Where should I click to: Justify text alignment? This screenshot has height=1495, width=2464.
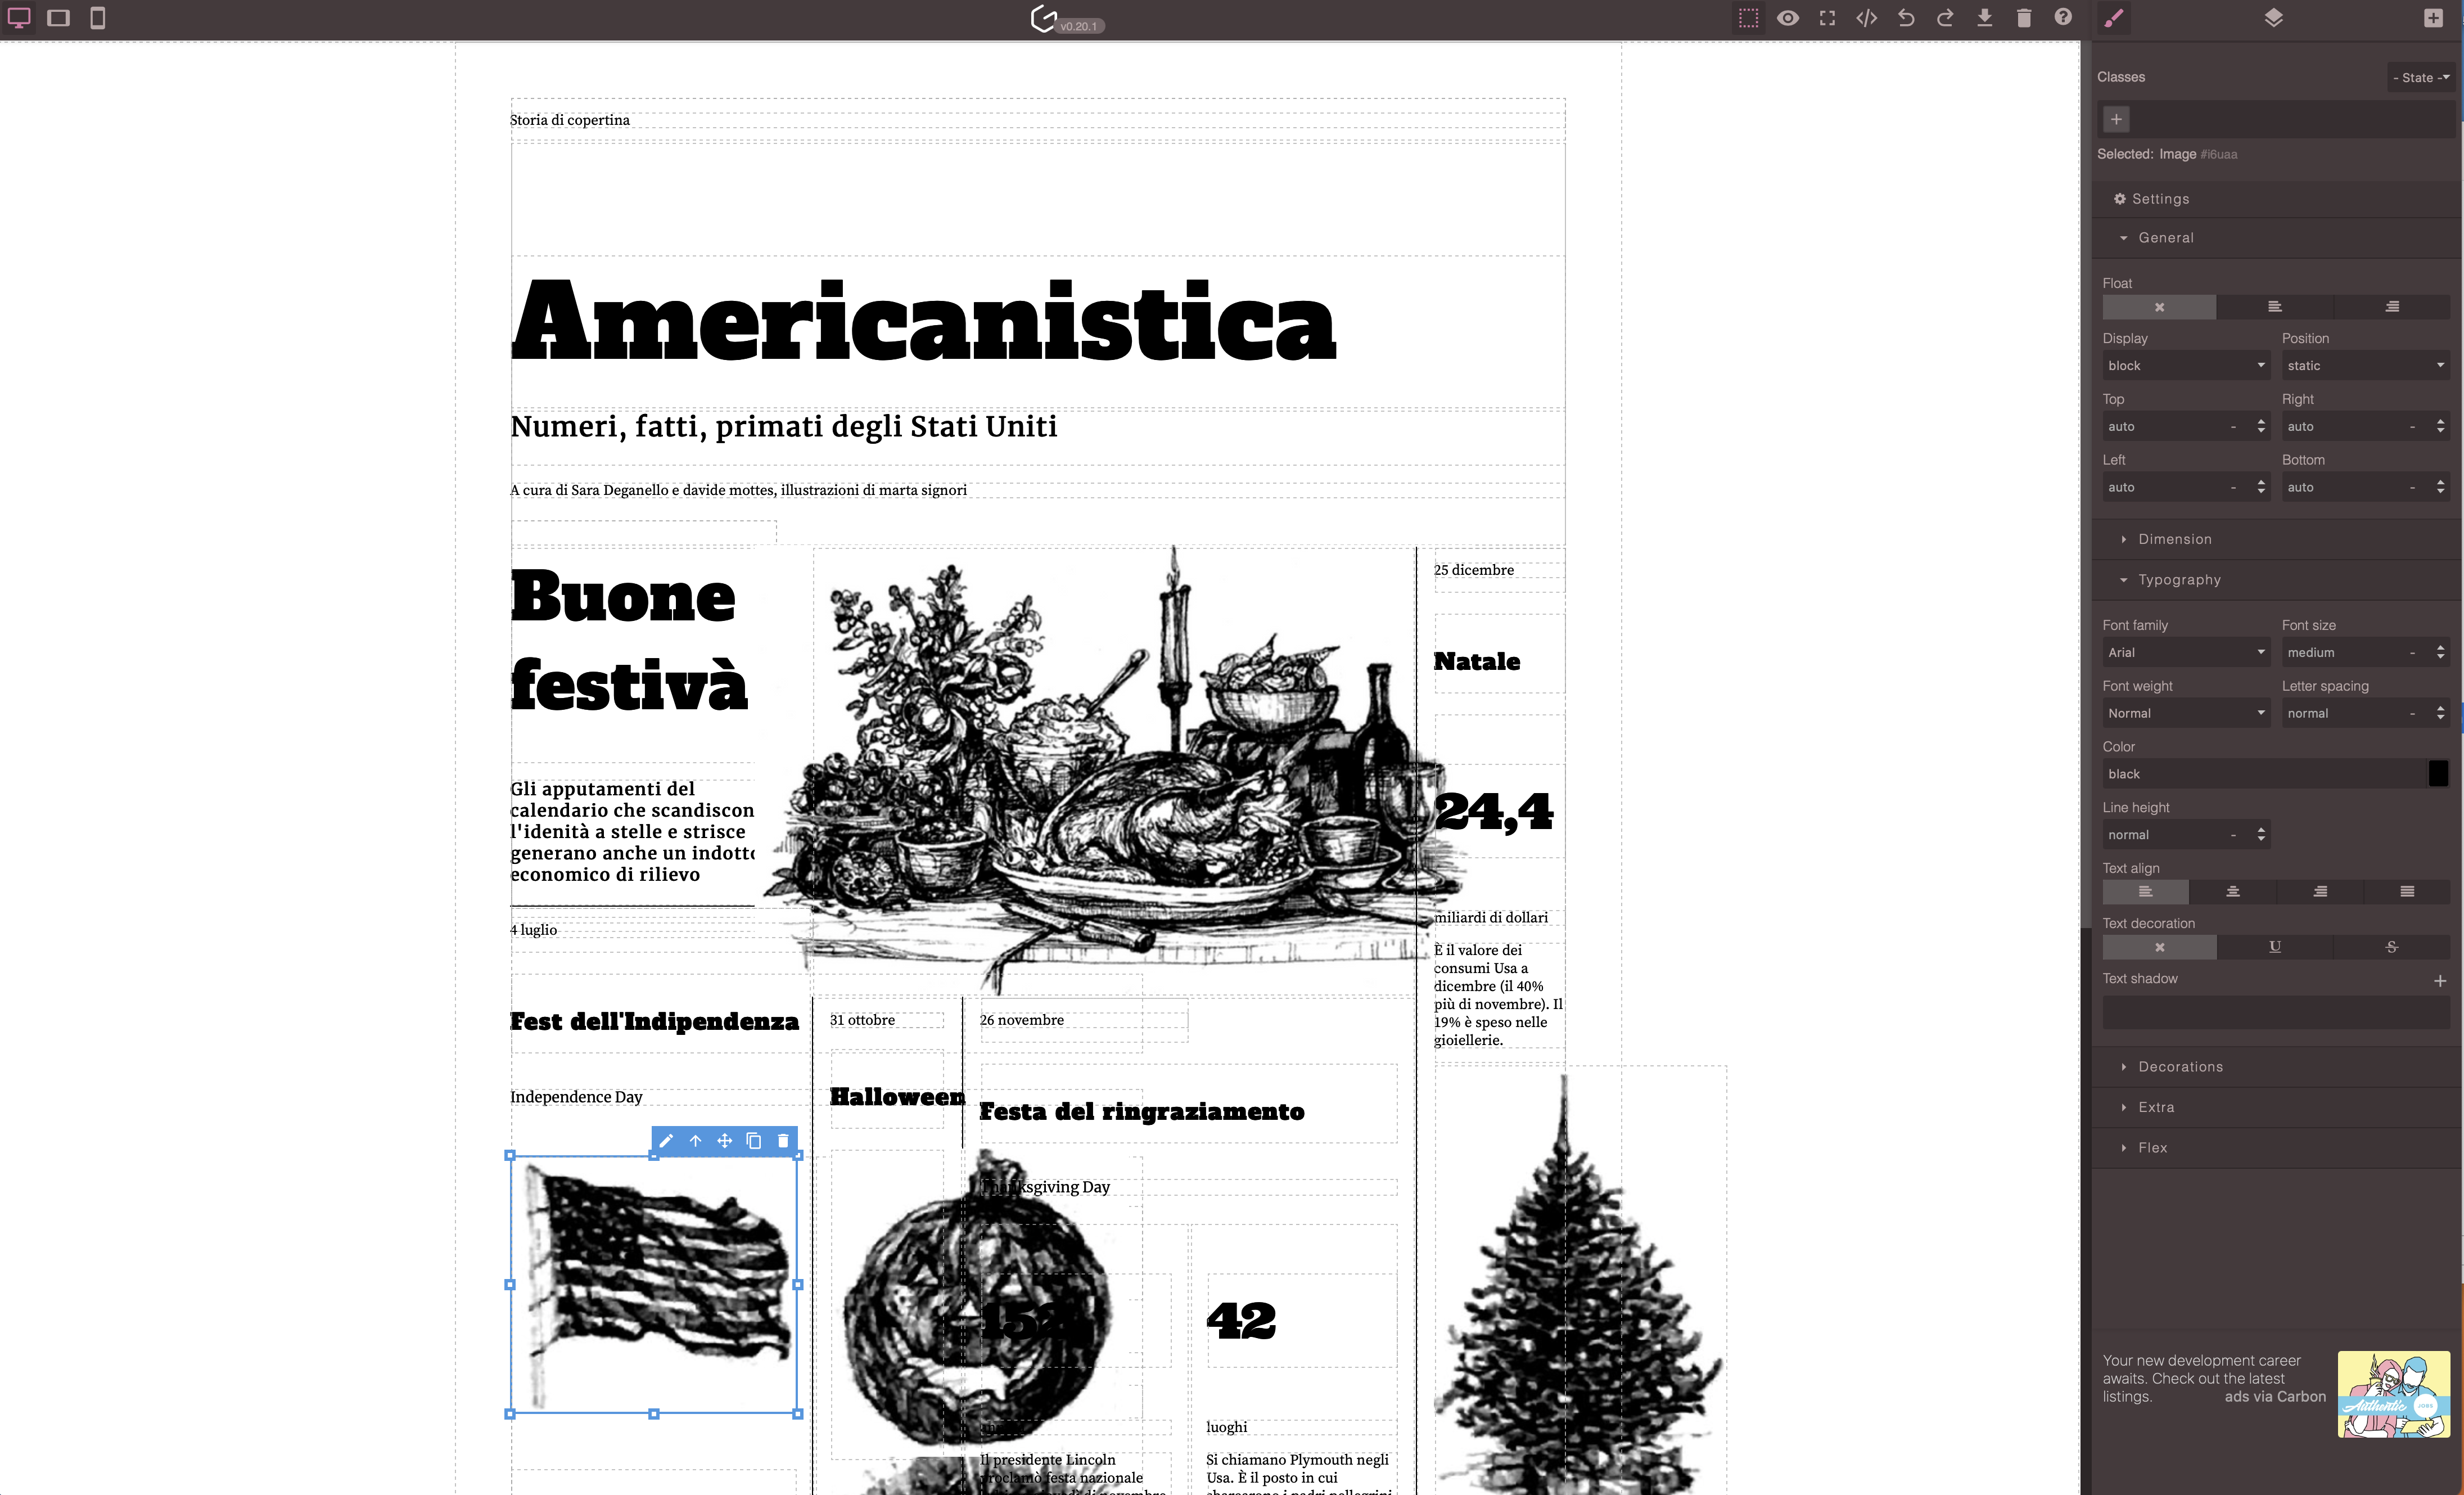2407,892
